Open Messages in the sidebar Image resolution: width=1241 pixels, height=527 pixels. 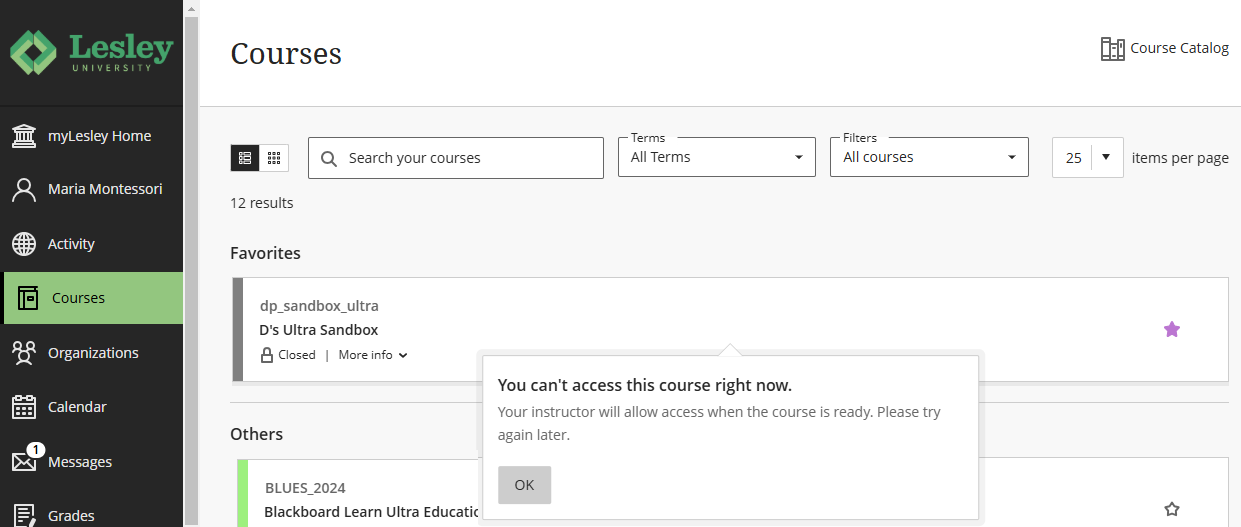(x=92, y=461)
